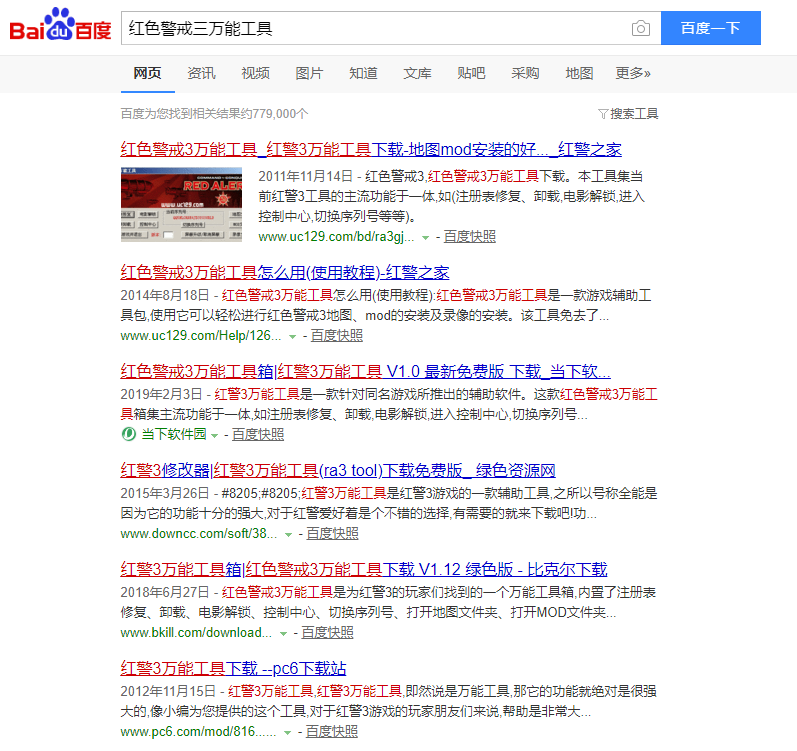This screenshot has height=751, width=797.
Task: Expand dropdown arrow beside www.bkill.com result
Action: [x=283, y=633]
